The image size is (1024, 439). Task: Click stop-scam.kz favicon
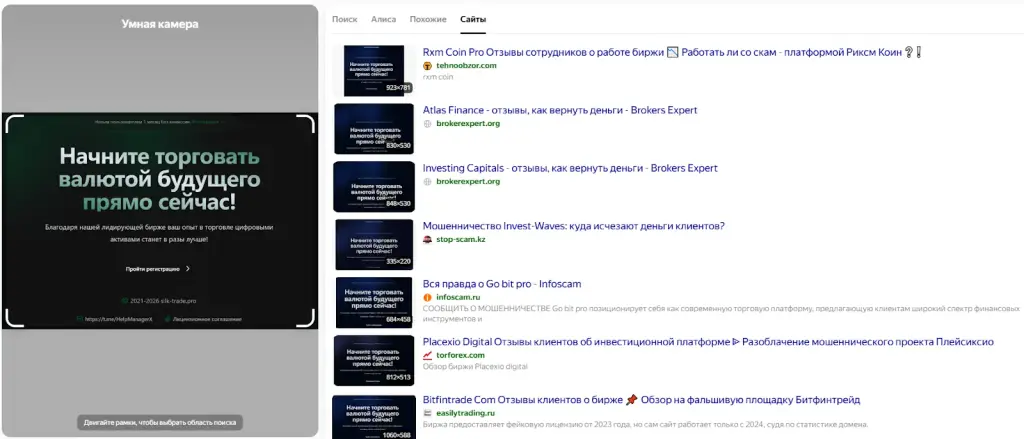[428, 240]
